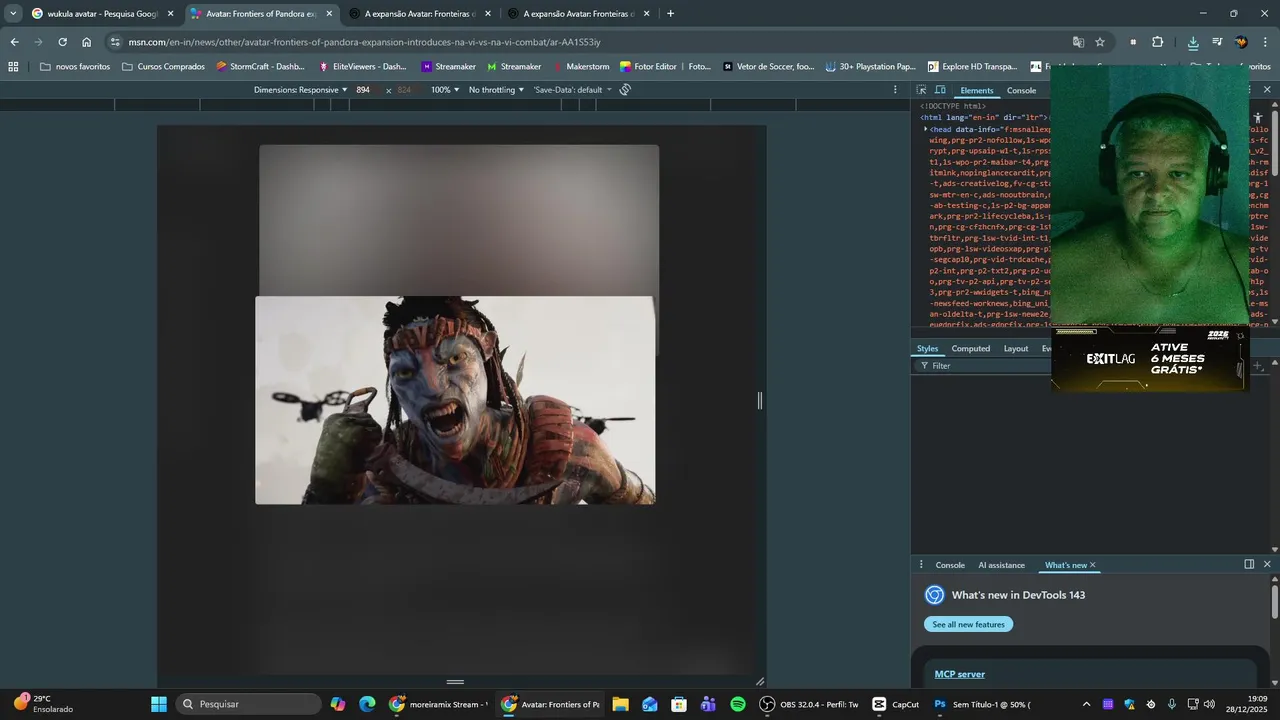Open the No throttling dropdown
The height and width of the screenshot is (720, 1280).
[x=496, y=90]
